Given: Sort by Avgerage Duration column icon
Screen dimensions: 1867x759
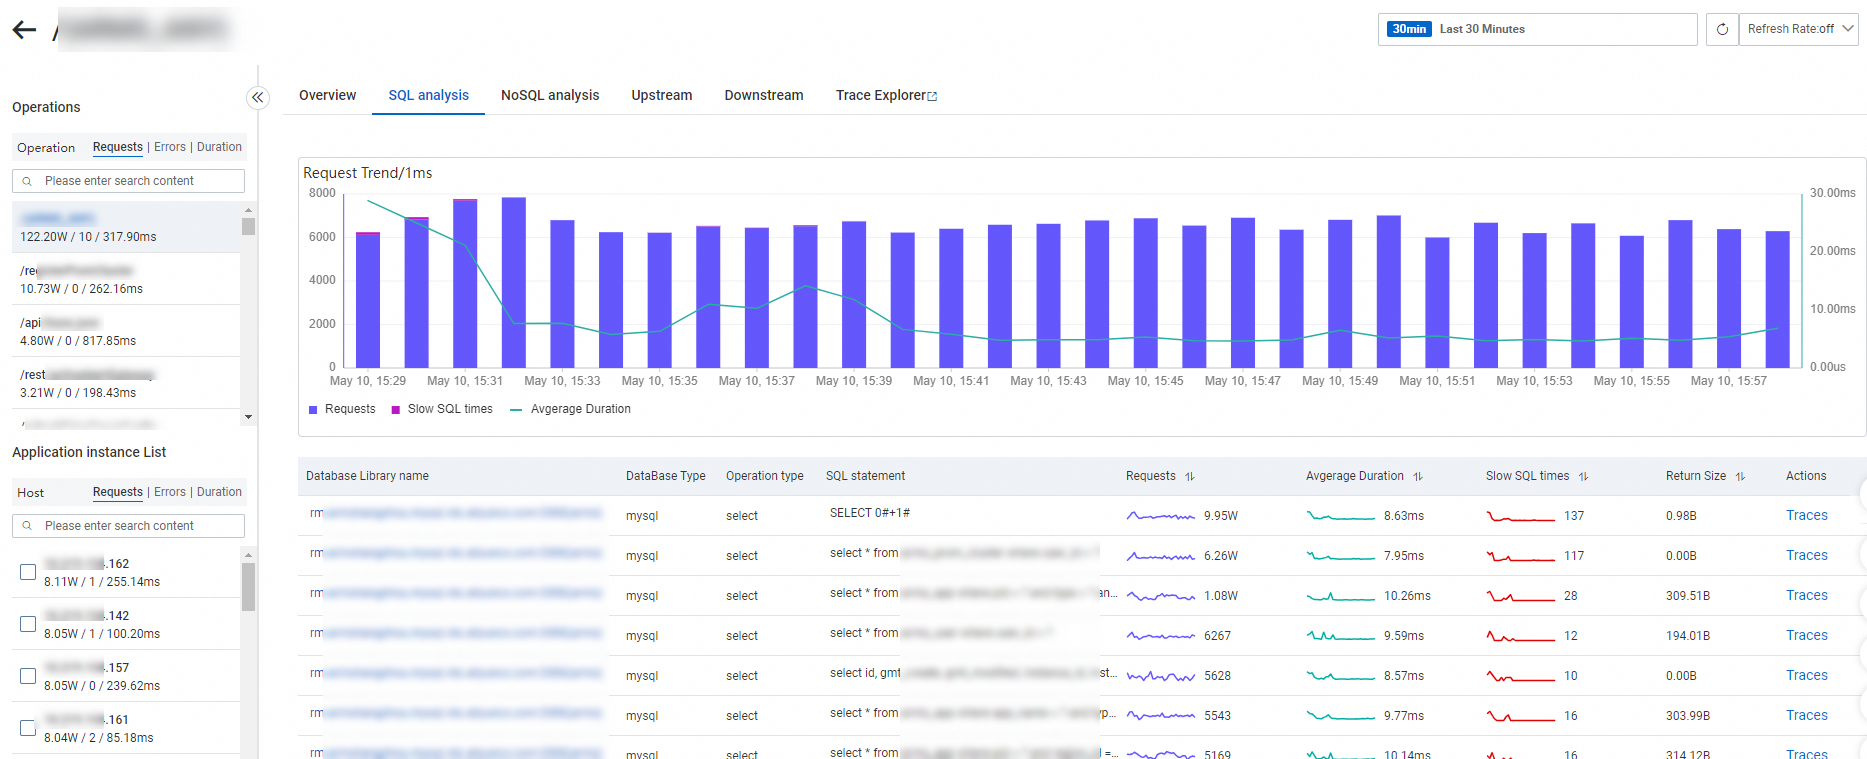Looking at the screenshot, I should (x=1418, y=477).
